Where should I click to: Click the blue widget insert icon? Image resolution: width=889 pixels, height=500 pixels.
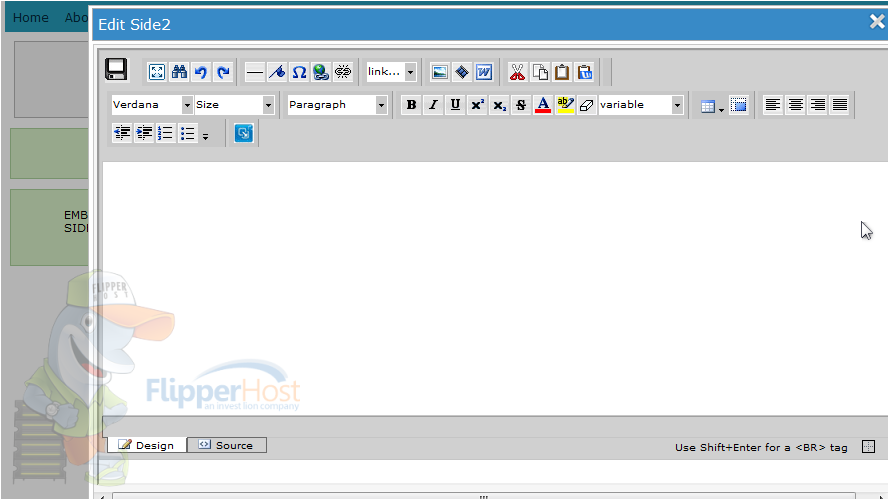pos(243,133)
